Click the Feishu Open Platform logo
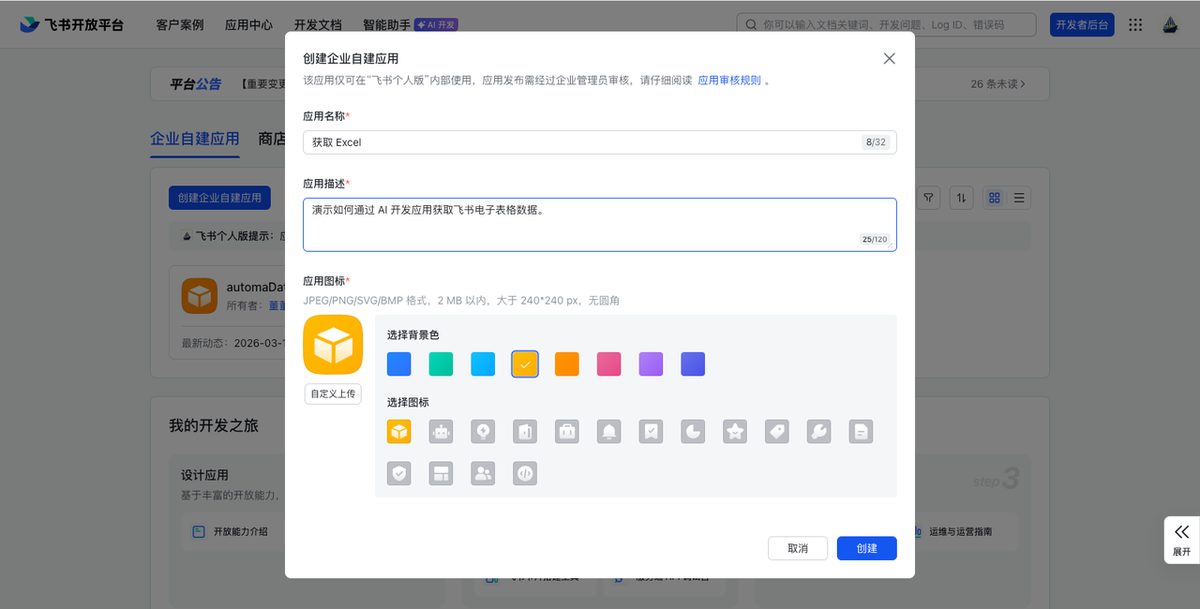The image size is (1200, 609). (72, 25)
